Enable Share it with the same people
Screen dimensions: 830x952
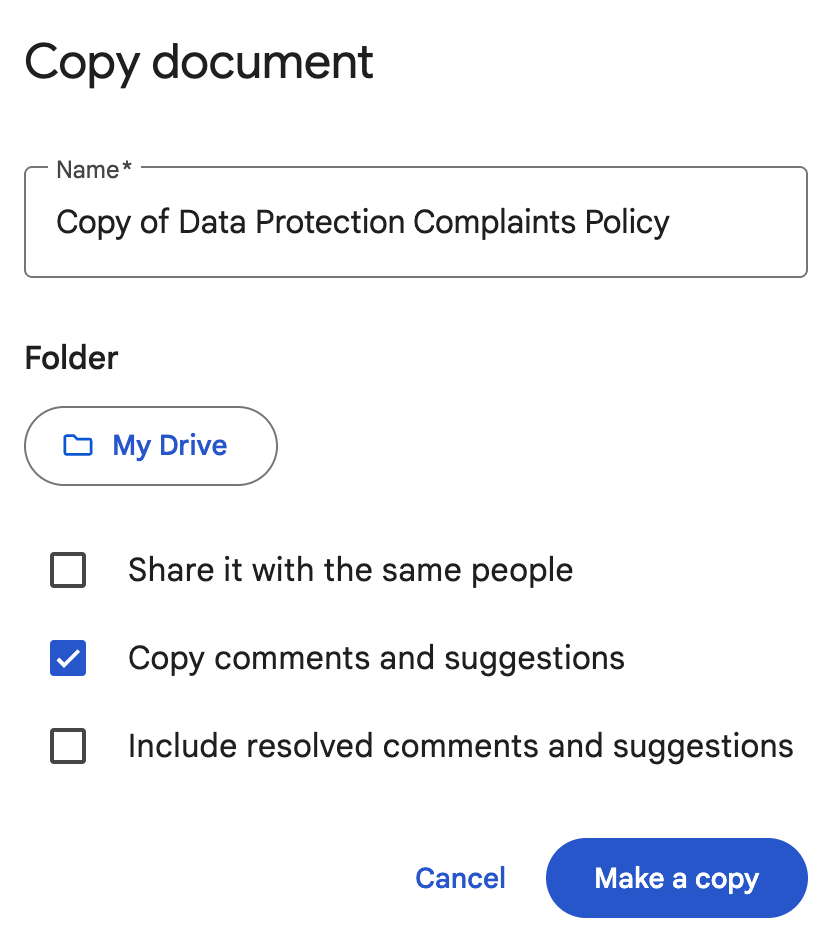(x=68, y=570)
